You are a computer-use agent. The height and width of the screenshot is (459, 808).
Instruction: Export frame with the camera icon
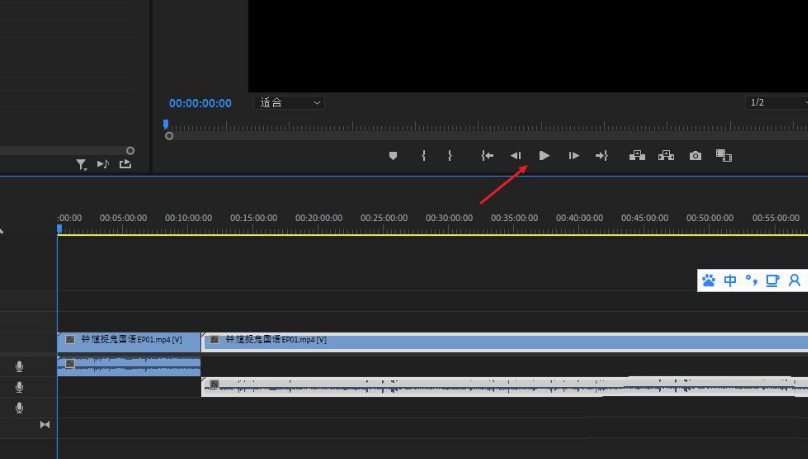pyautogui.click(x=695, y=156)
